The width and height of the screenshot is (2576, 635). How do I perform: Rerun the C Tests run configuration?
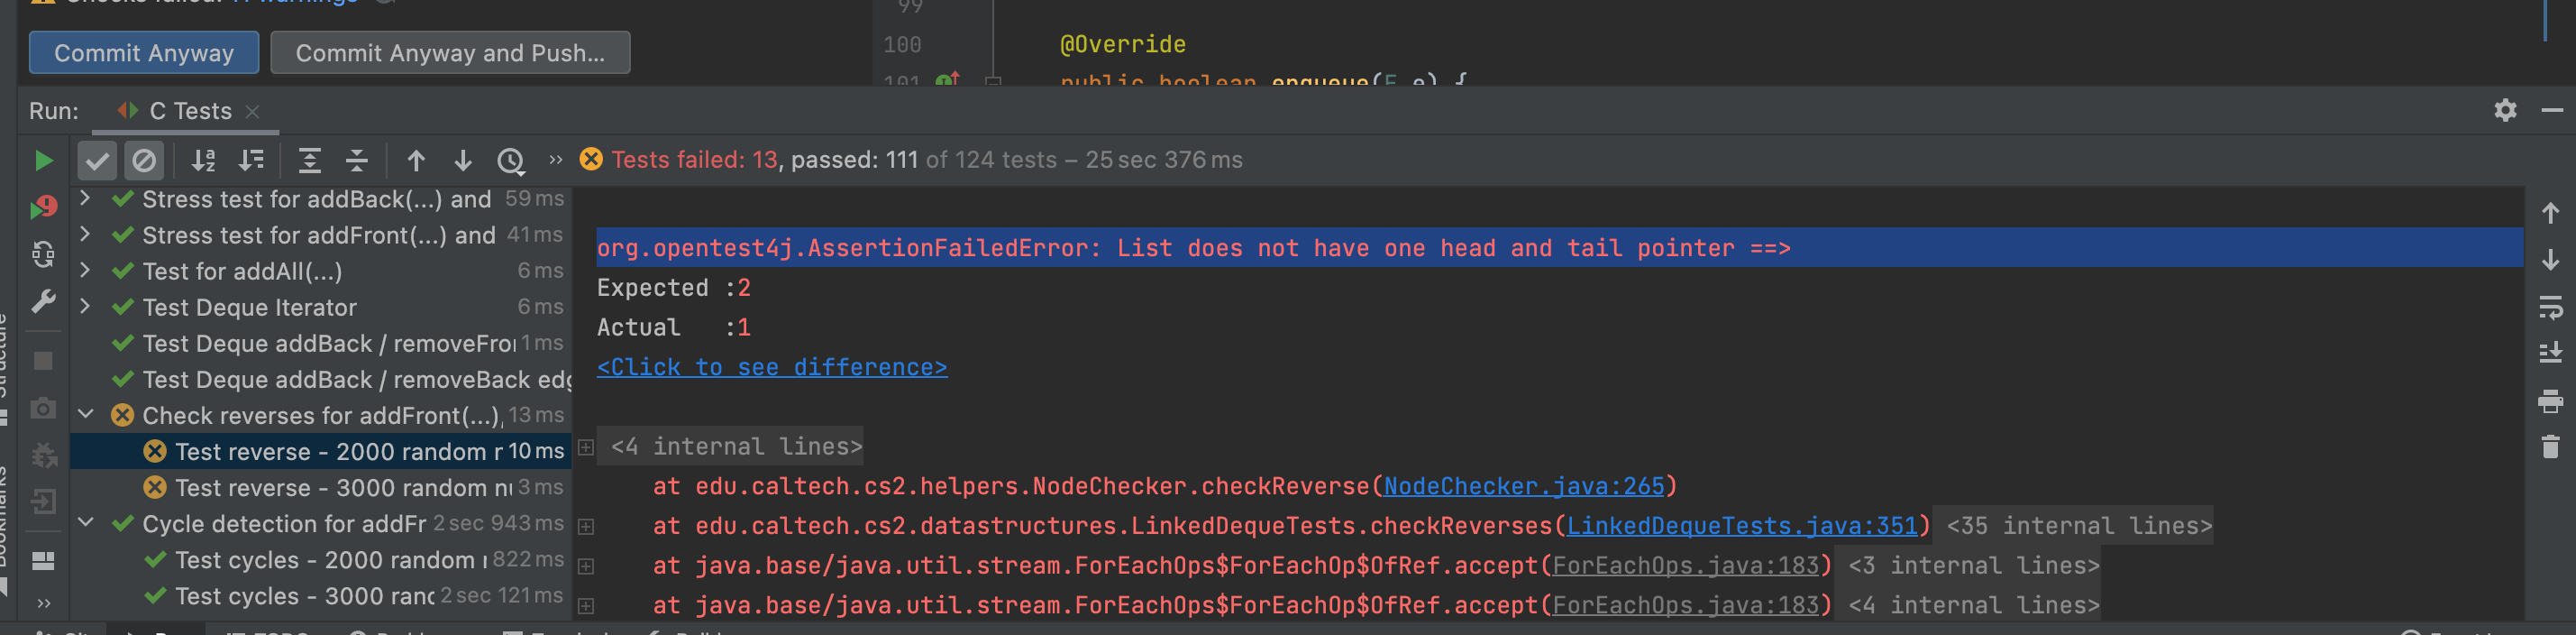43,161
